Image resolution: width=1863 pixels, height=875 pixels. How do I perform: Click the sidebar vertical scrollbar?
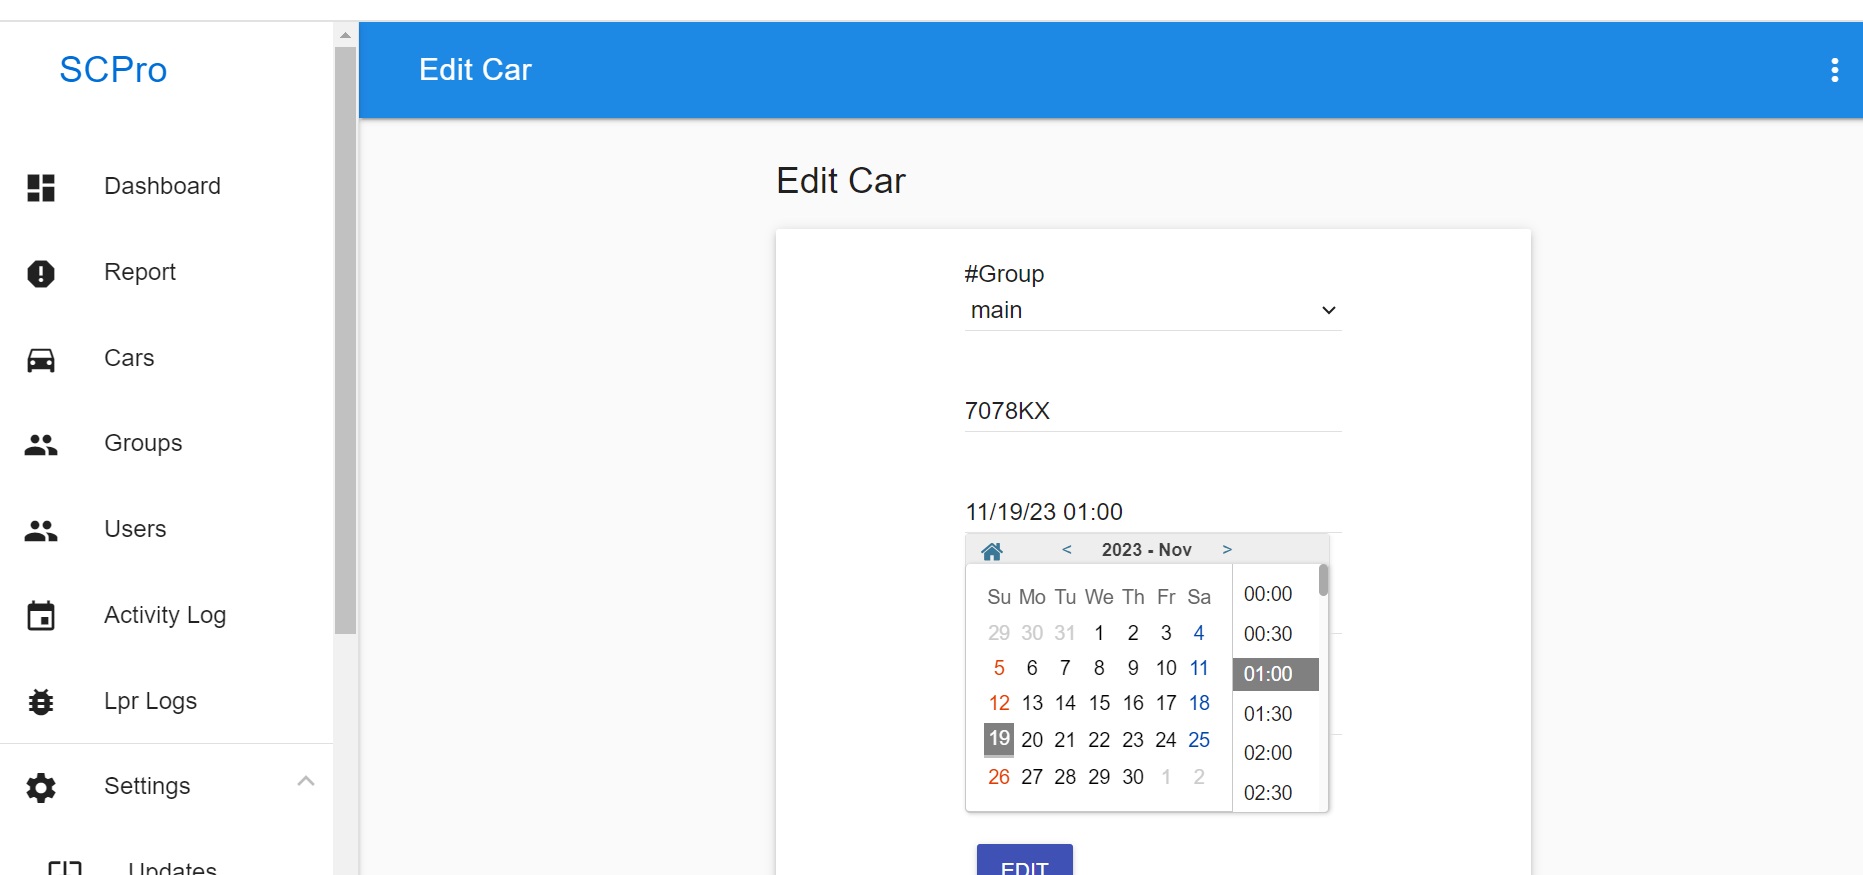tap(345, 340)
